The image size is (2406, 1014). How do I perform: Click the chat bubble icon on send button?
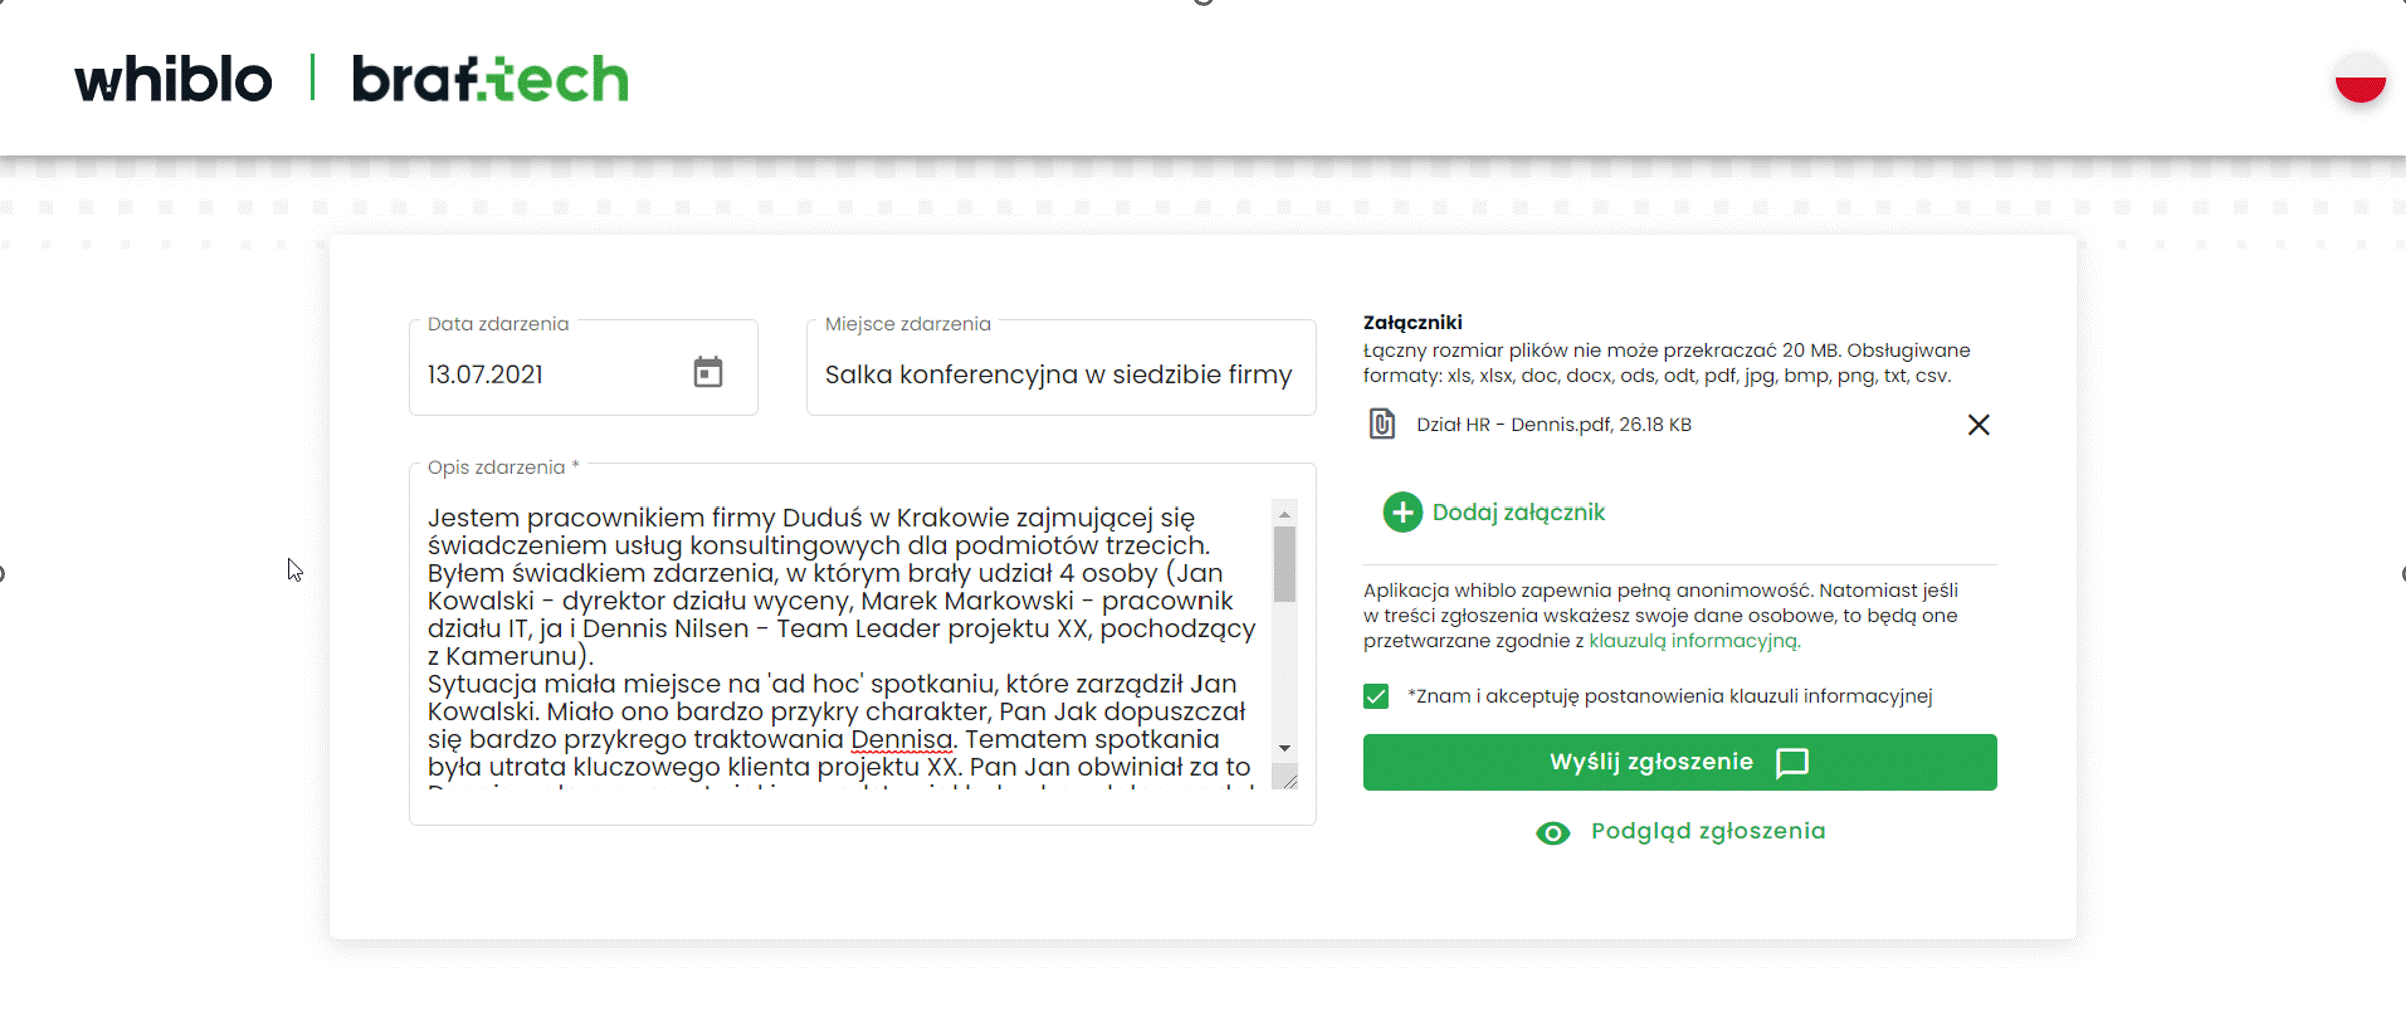tap(1792, 763)
